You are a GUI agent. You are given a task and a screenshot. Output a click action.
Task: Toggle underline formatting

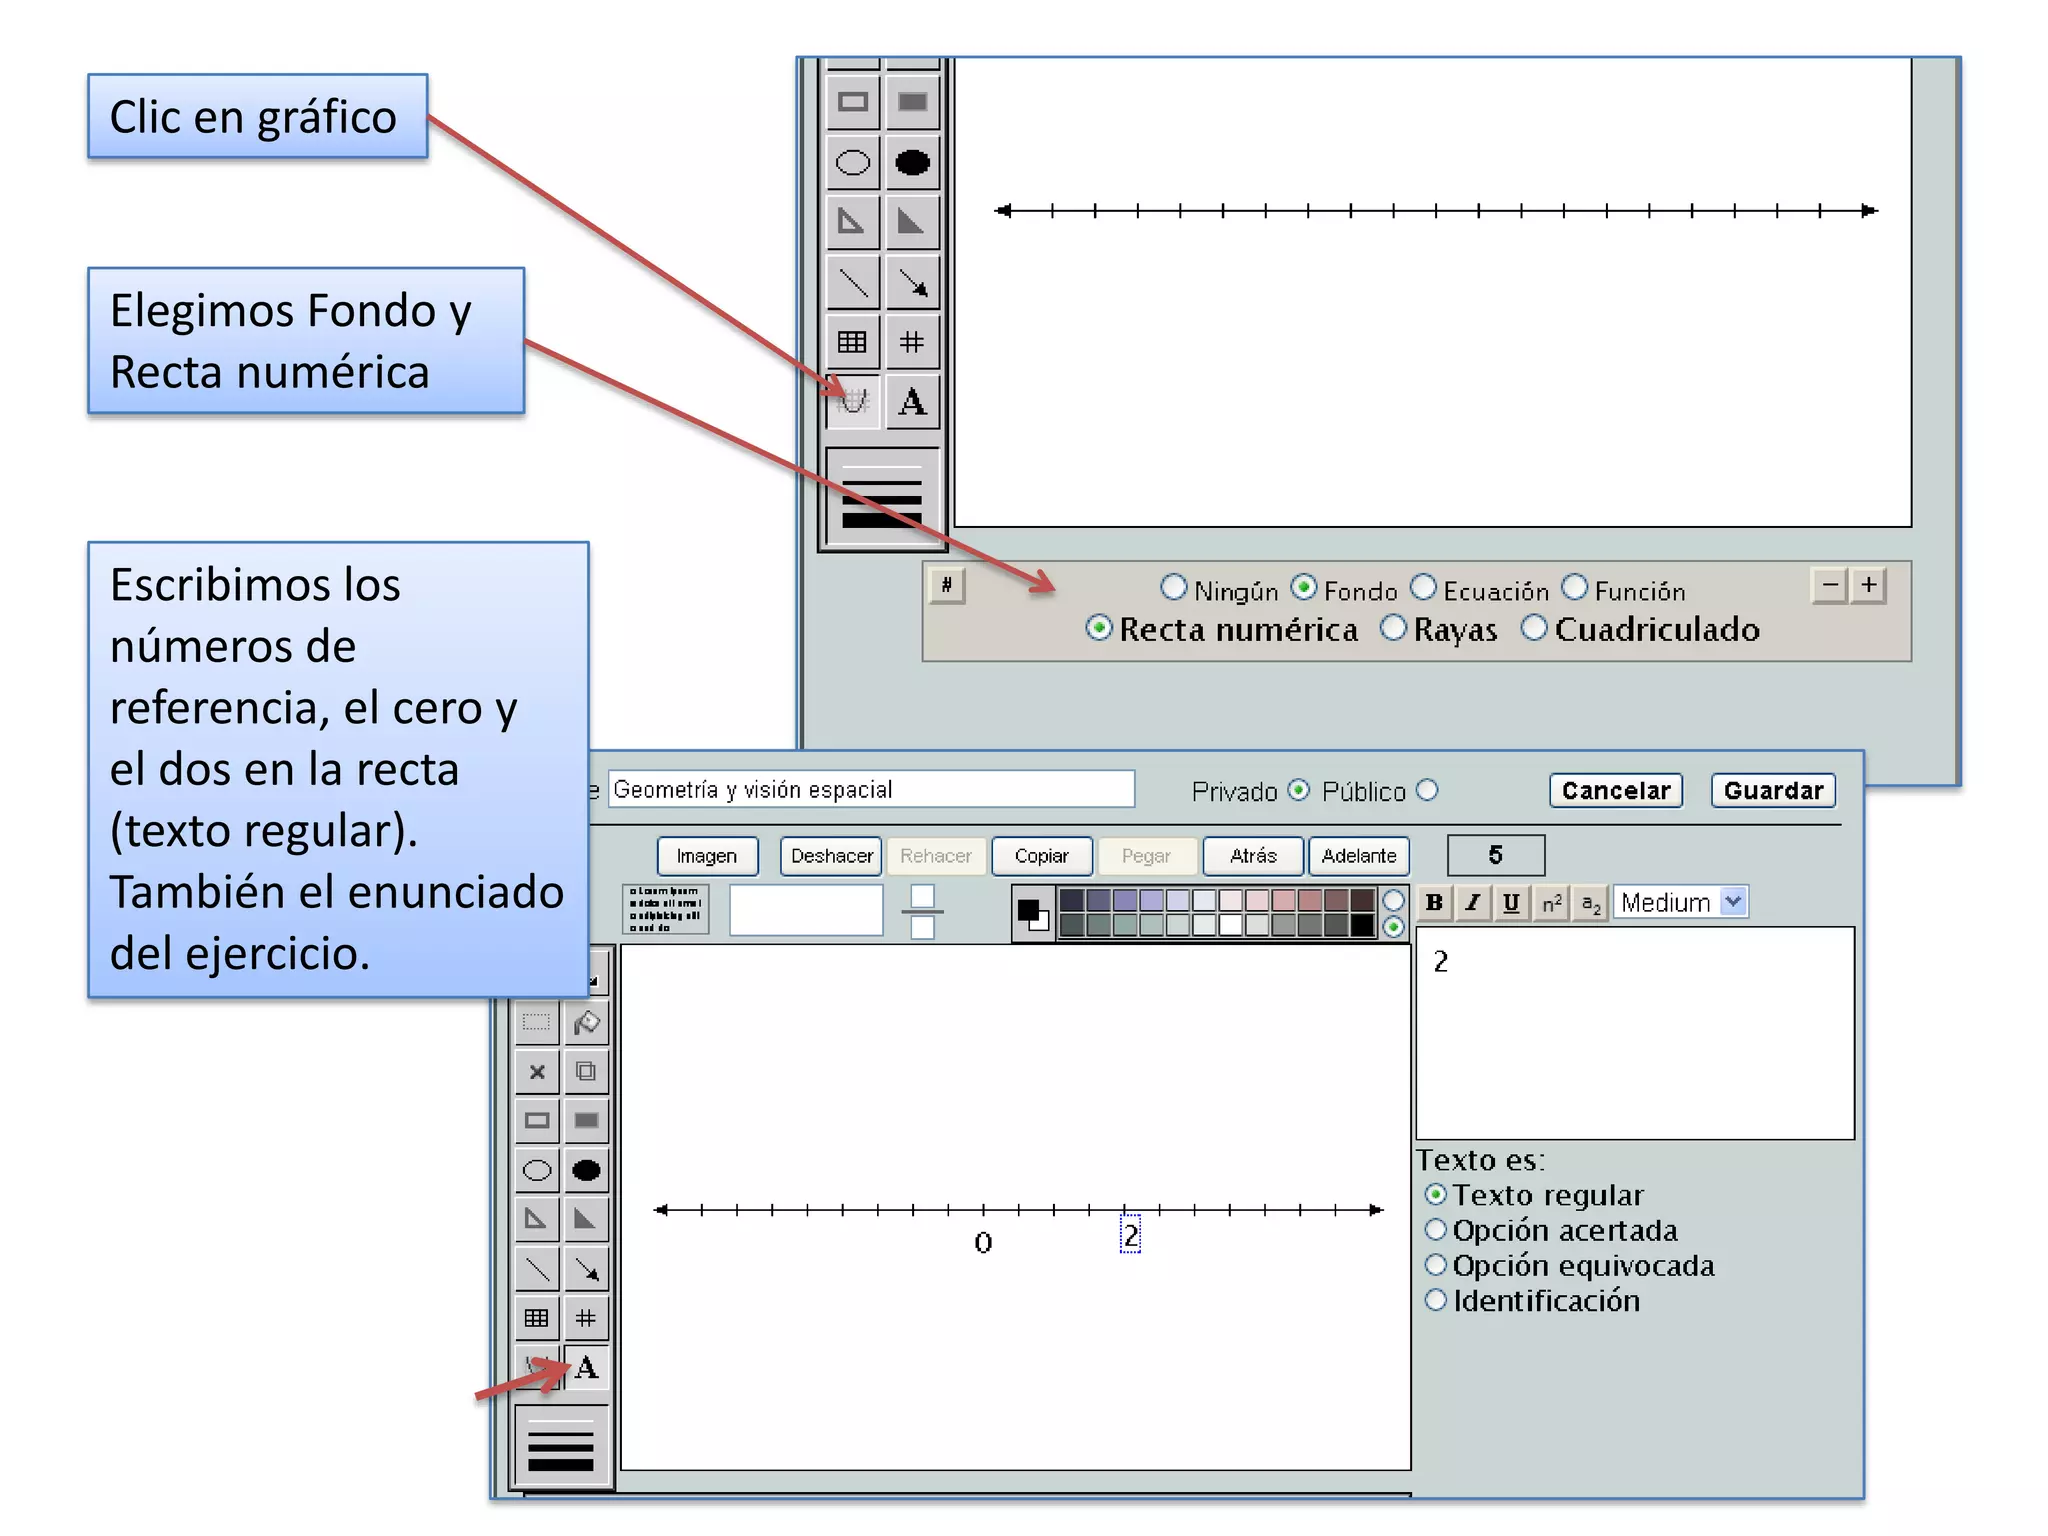pyautogui.click(x=1511, y=902)
